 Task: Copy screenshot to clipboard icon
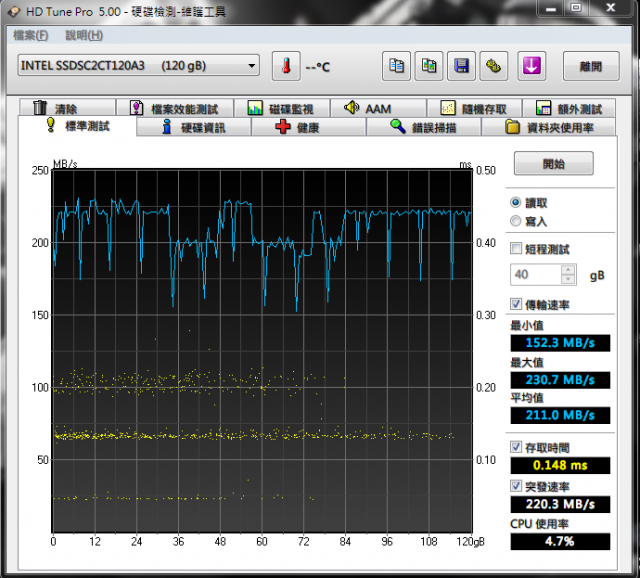tap(429, 66)
